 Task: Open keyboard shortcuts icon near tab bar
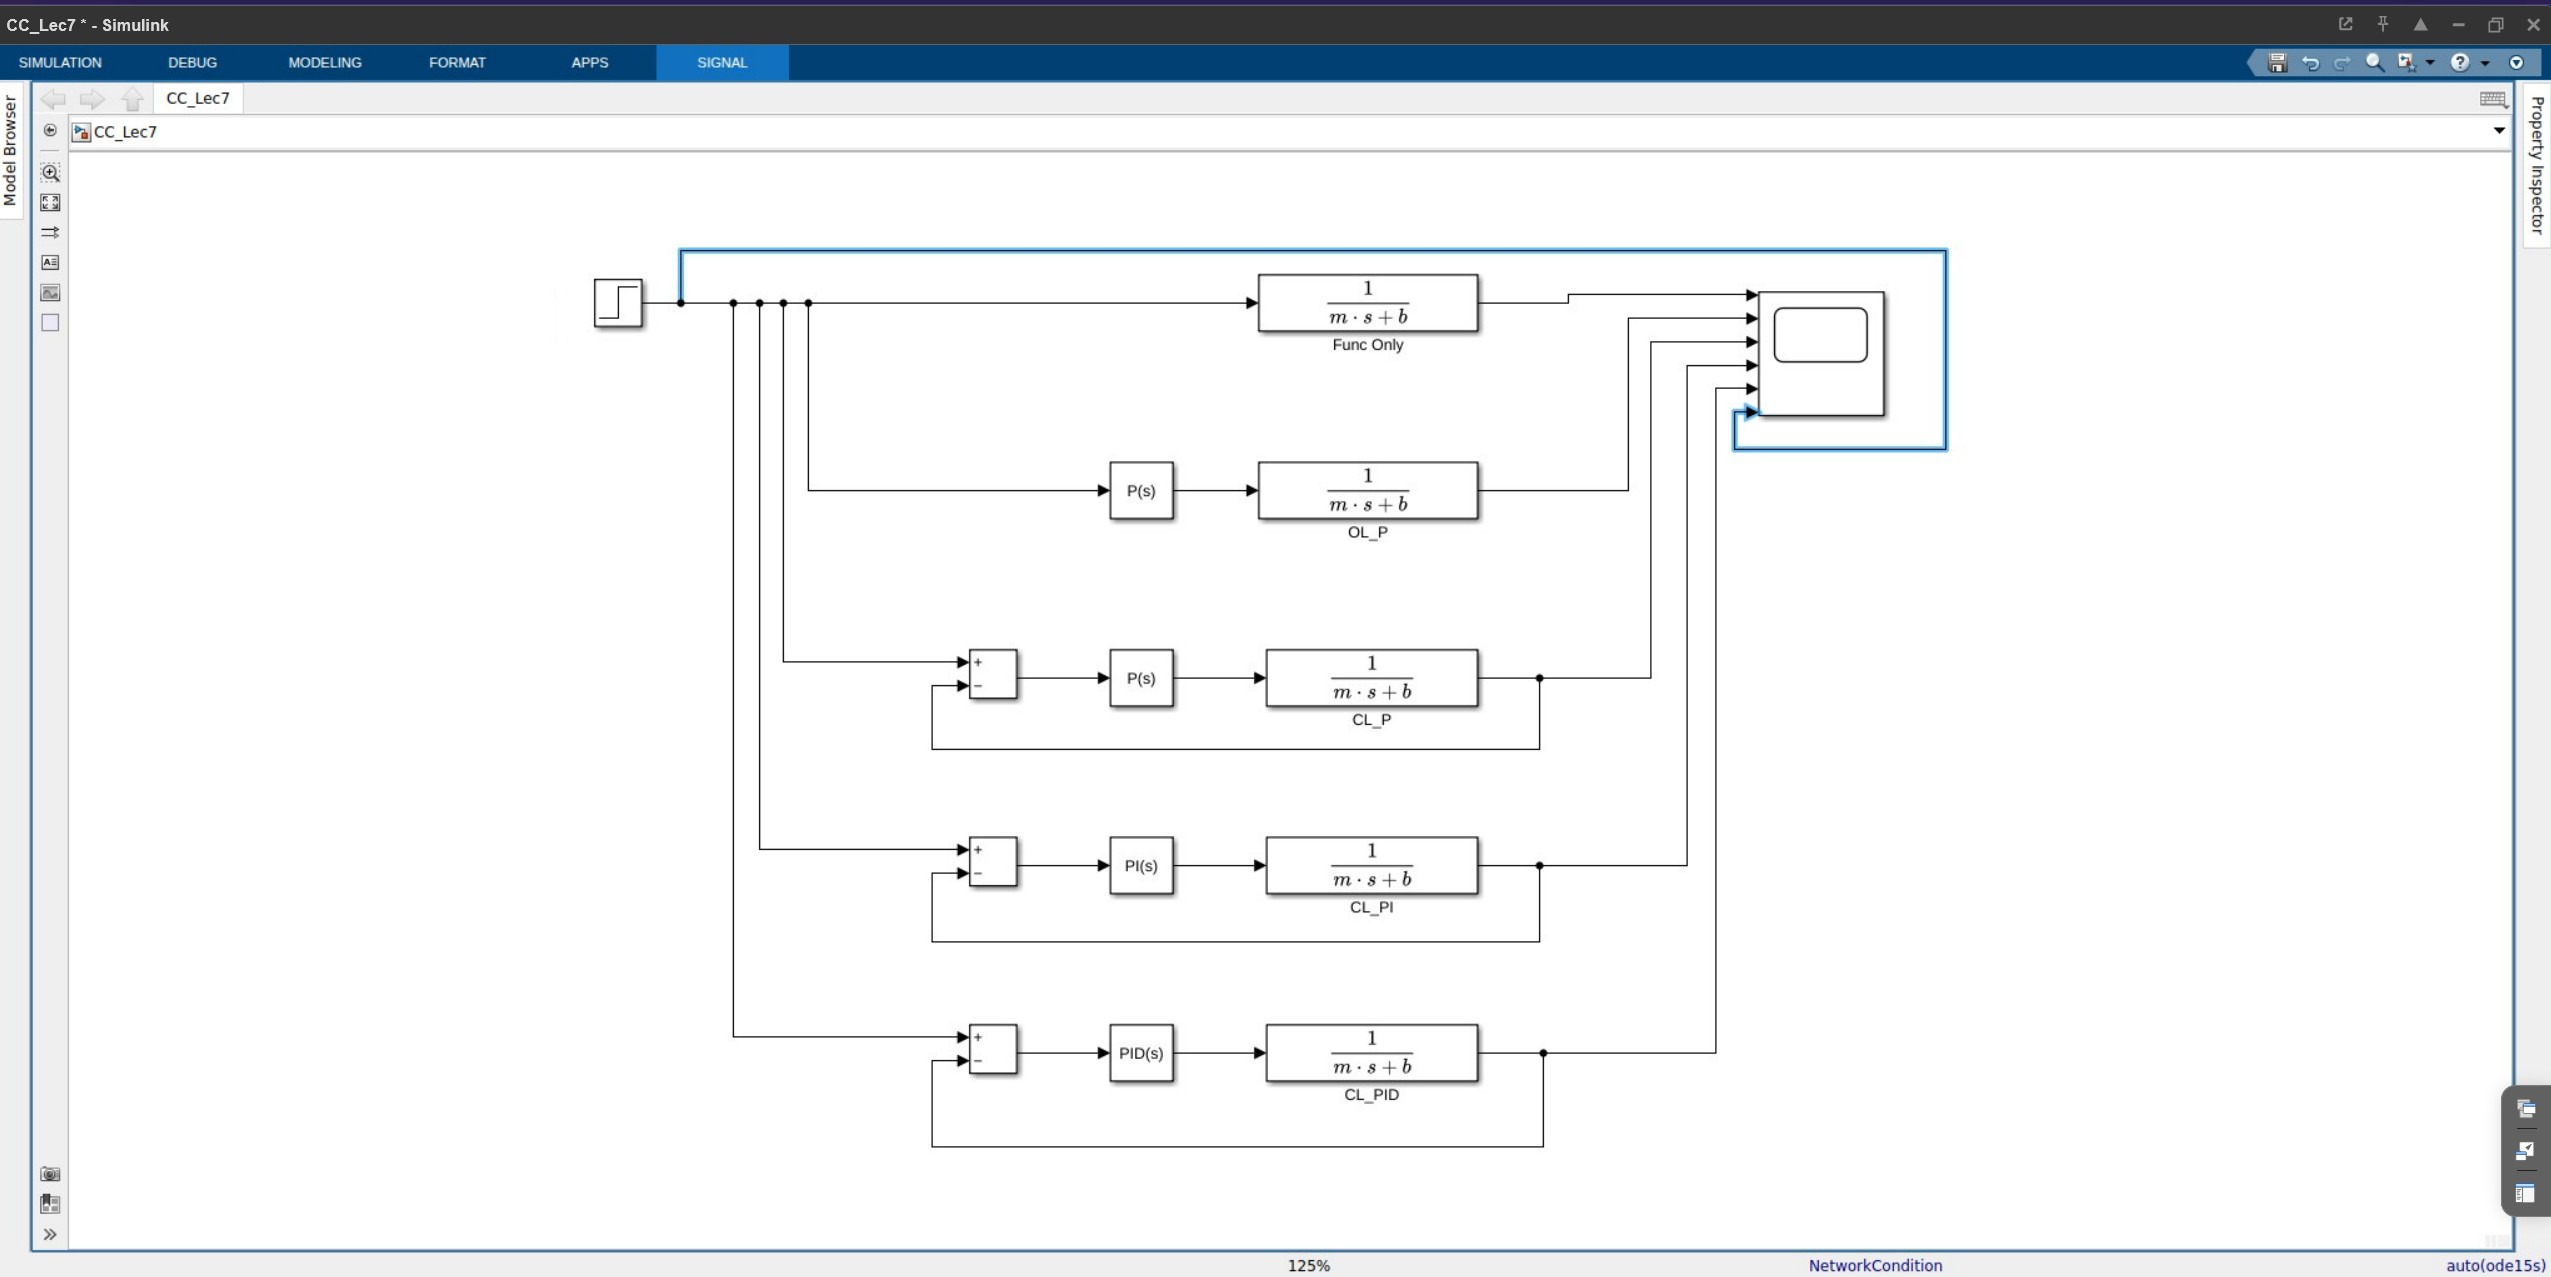click(2493, 98)
